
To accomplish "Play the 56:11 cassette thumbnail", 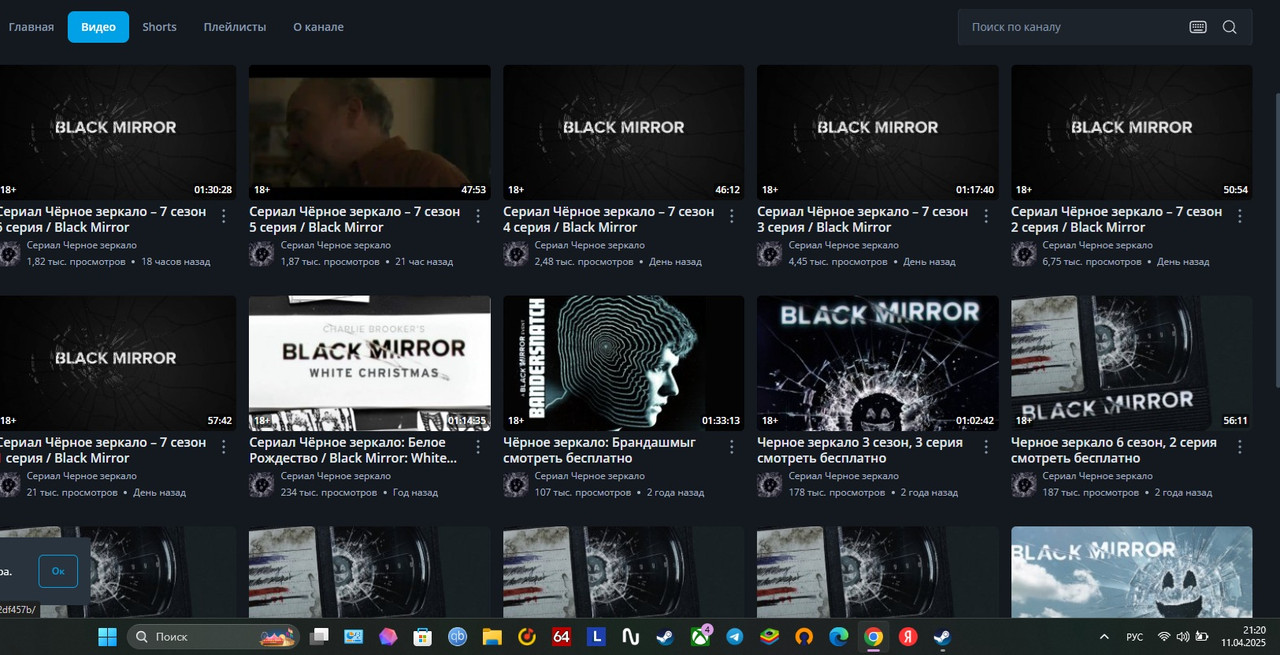I will (x=1131, y=363).
